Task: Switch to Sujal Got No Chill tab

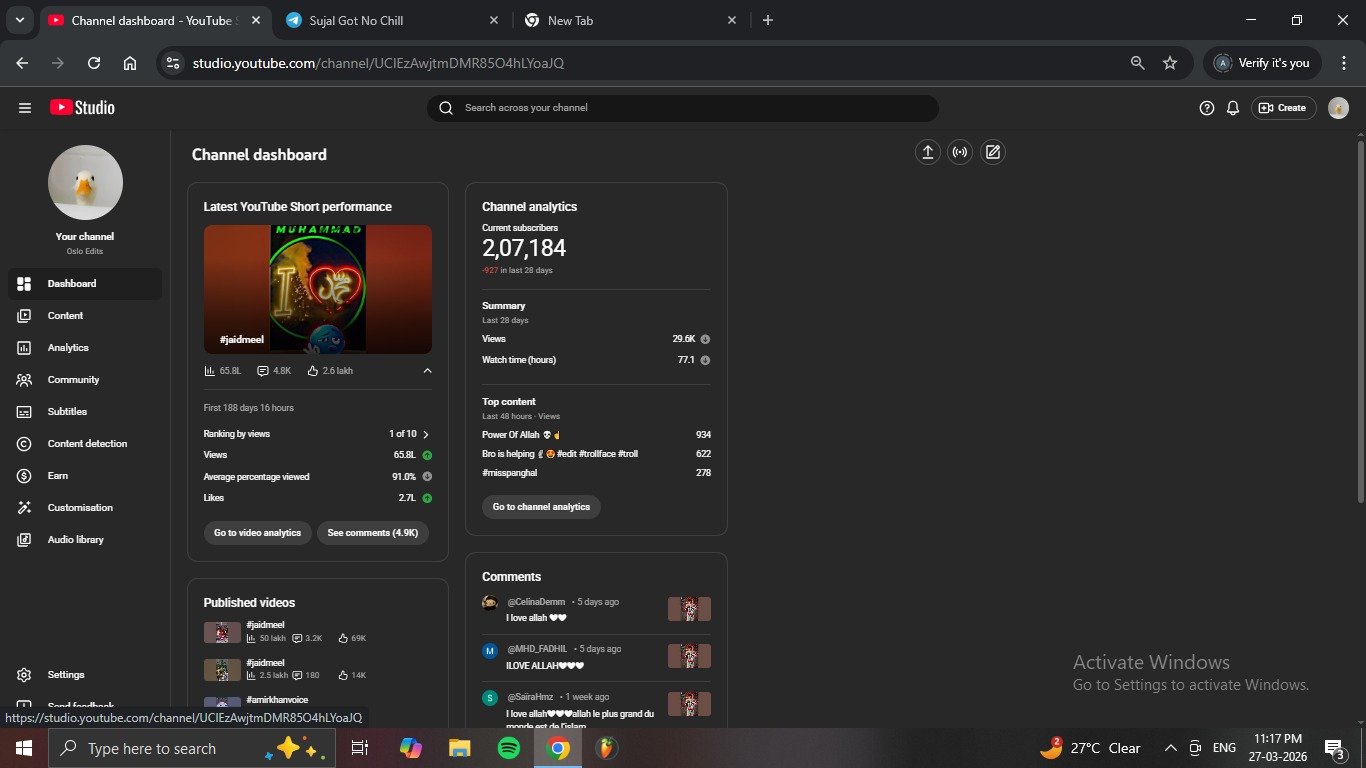Action: click(x=390, y=20)
